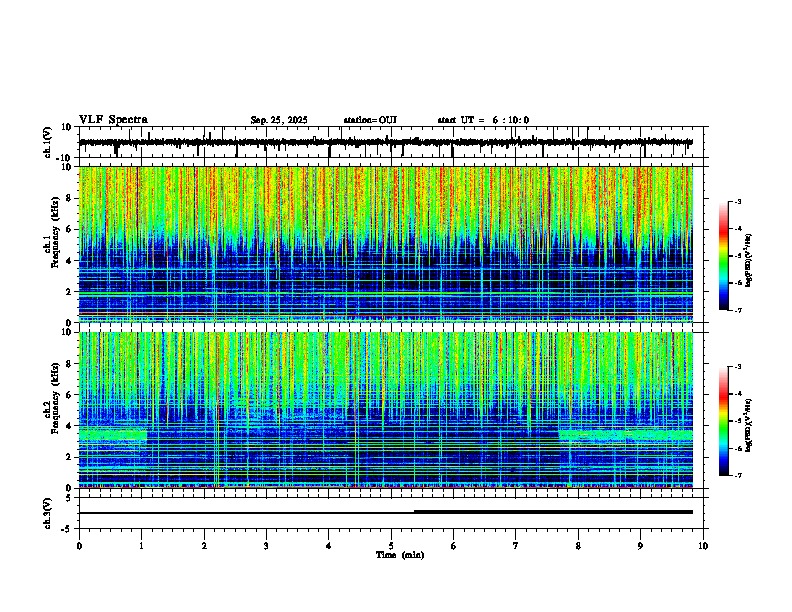
Task: Click the '-3' label on ch.1 colorbar
Action: (737, 201)
